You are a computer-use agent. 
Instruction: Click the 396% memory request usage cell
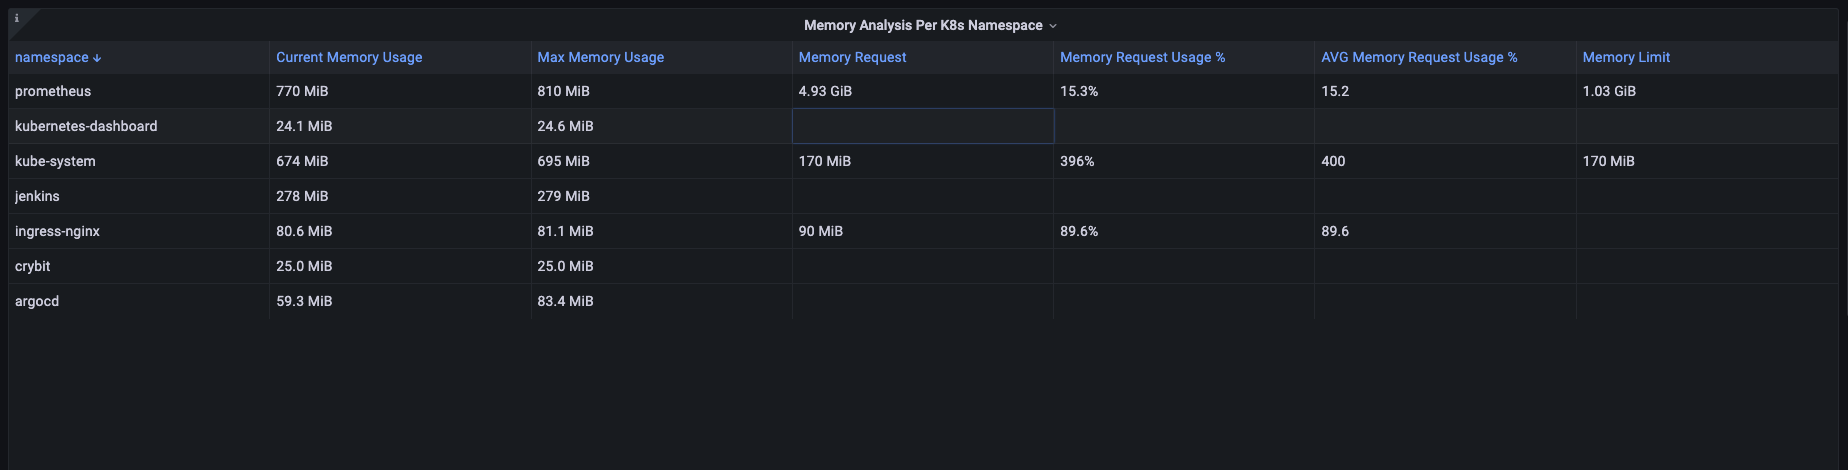click(x=1077, y=161)
